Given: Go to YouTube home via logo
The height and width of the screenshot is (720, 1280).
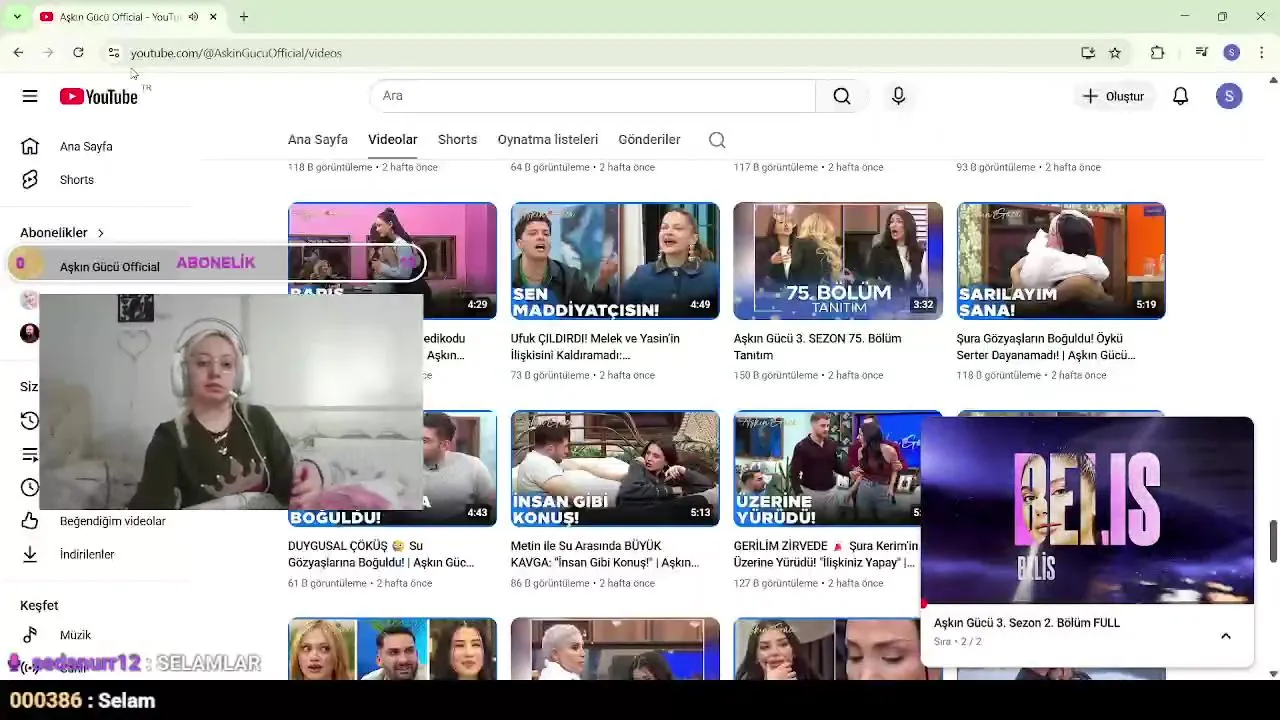Looking at the screenshot, I should coord(98,96).
